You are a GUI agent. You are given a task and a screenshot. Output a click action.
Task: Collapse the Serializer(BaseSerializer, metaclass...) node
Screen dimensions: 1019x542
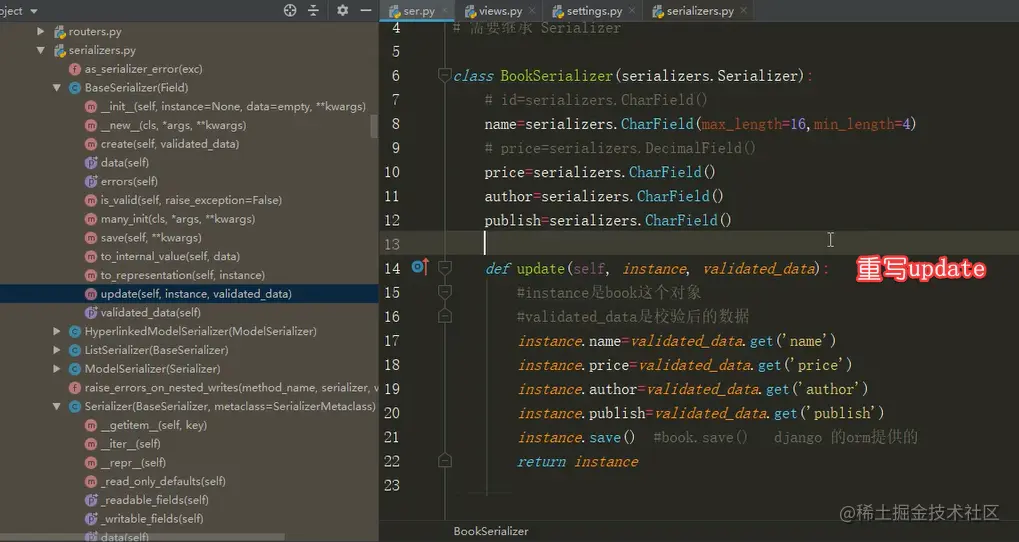click(x=57, y=406)
